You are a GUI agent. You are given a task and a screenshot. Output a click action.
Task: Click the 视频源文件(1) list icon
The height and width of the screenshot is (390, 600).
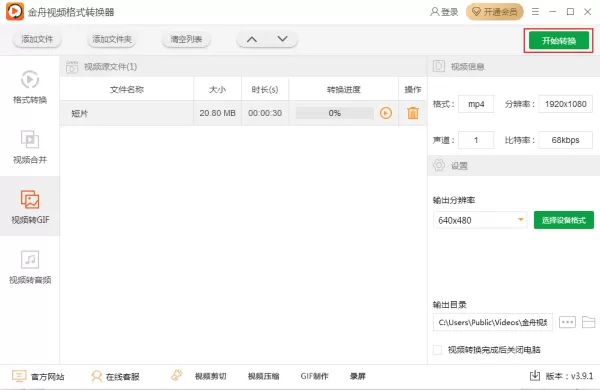(x=72, y=67)
